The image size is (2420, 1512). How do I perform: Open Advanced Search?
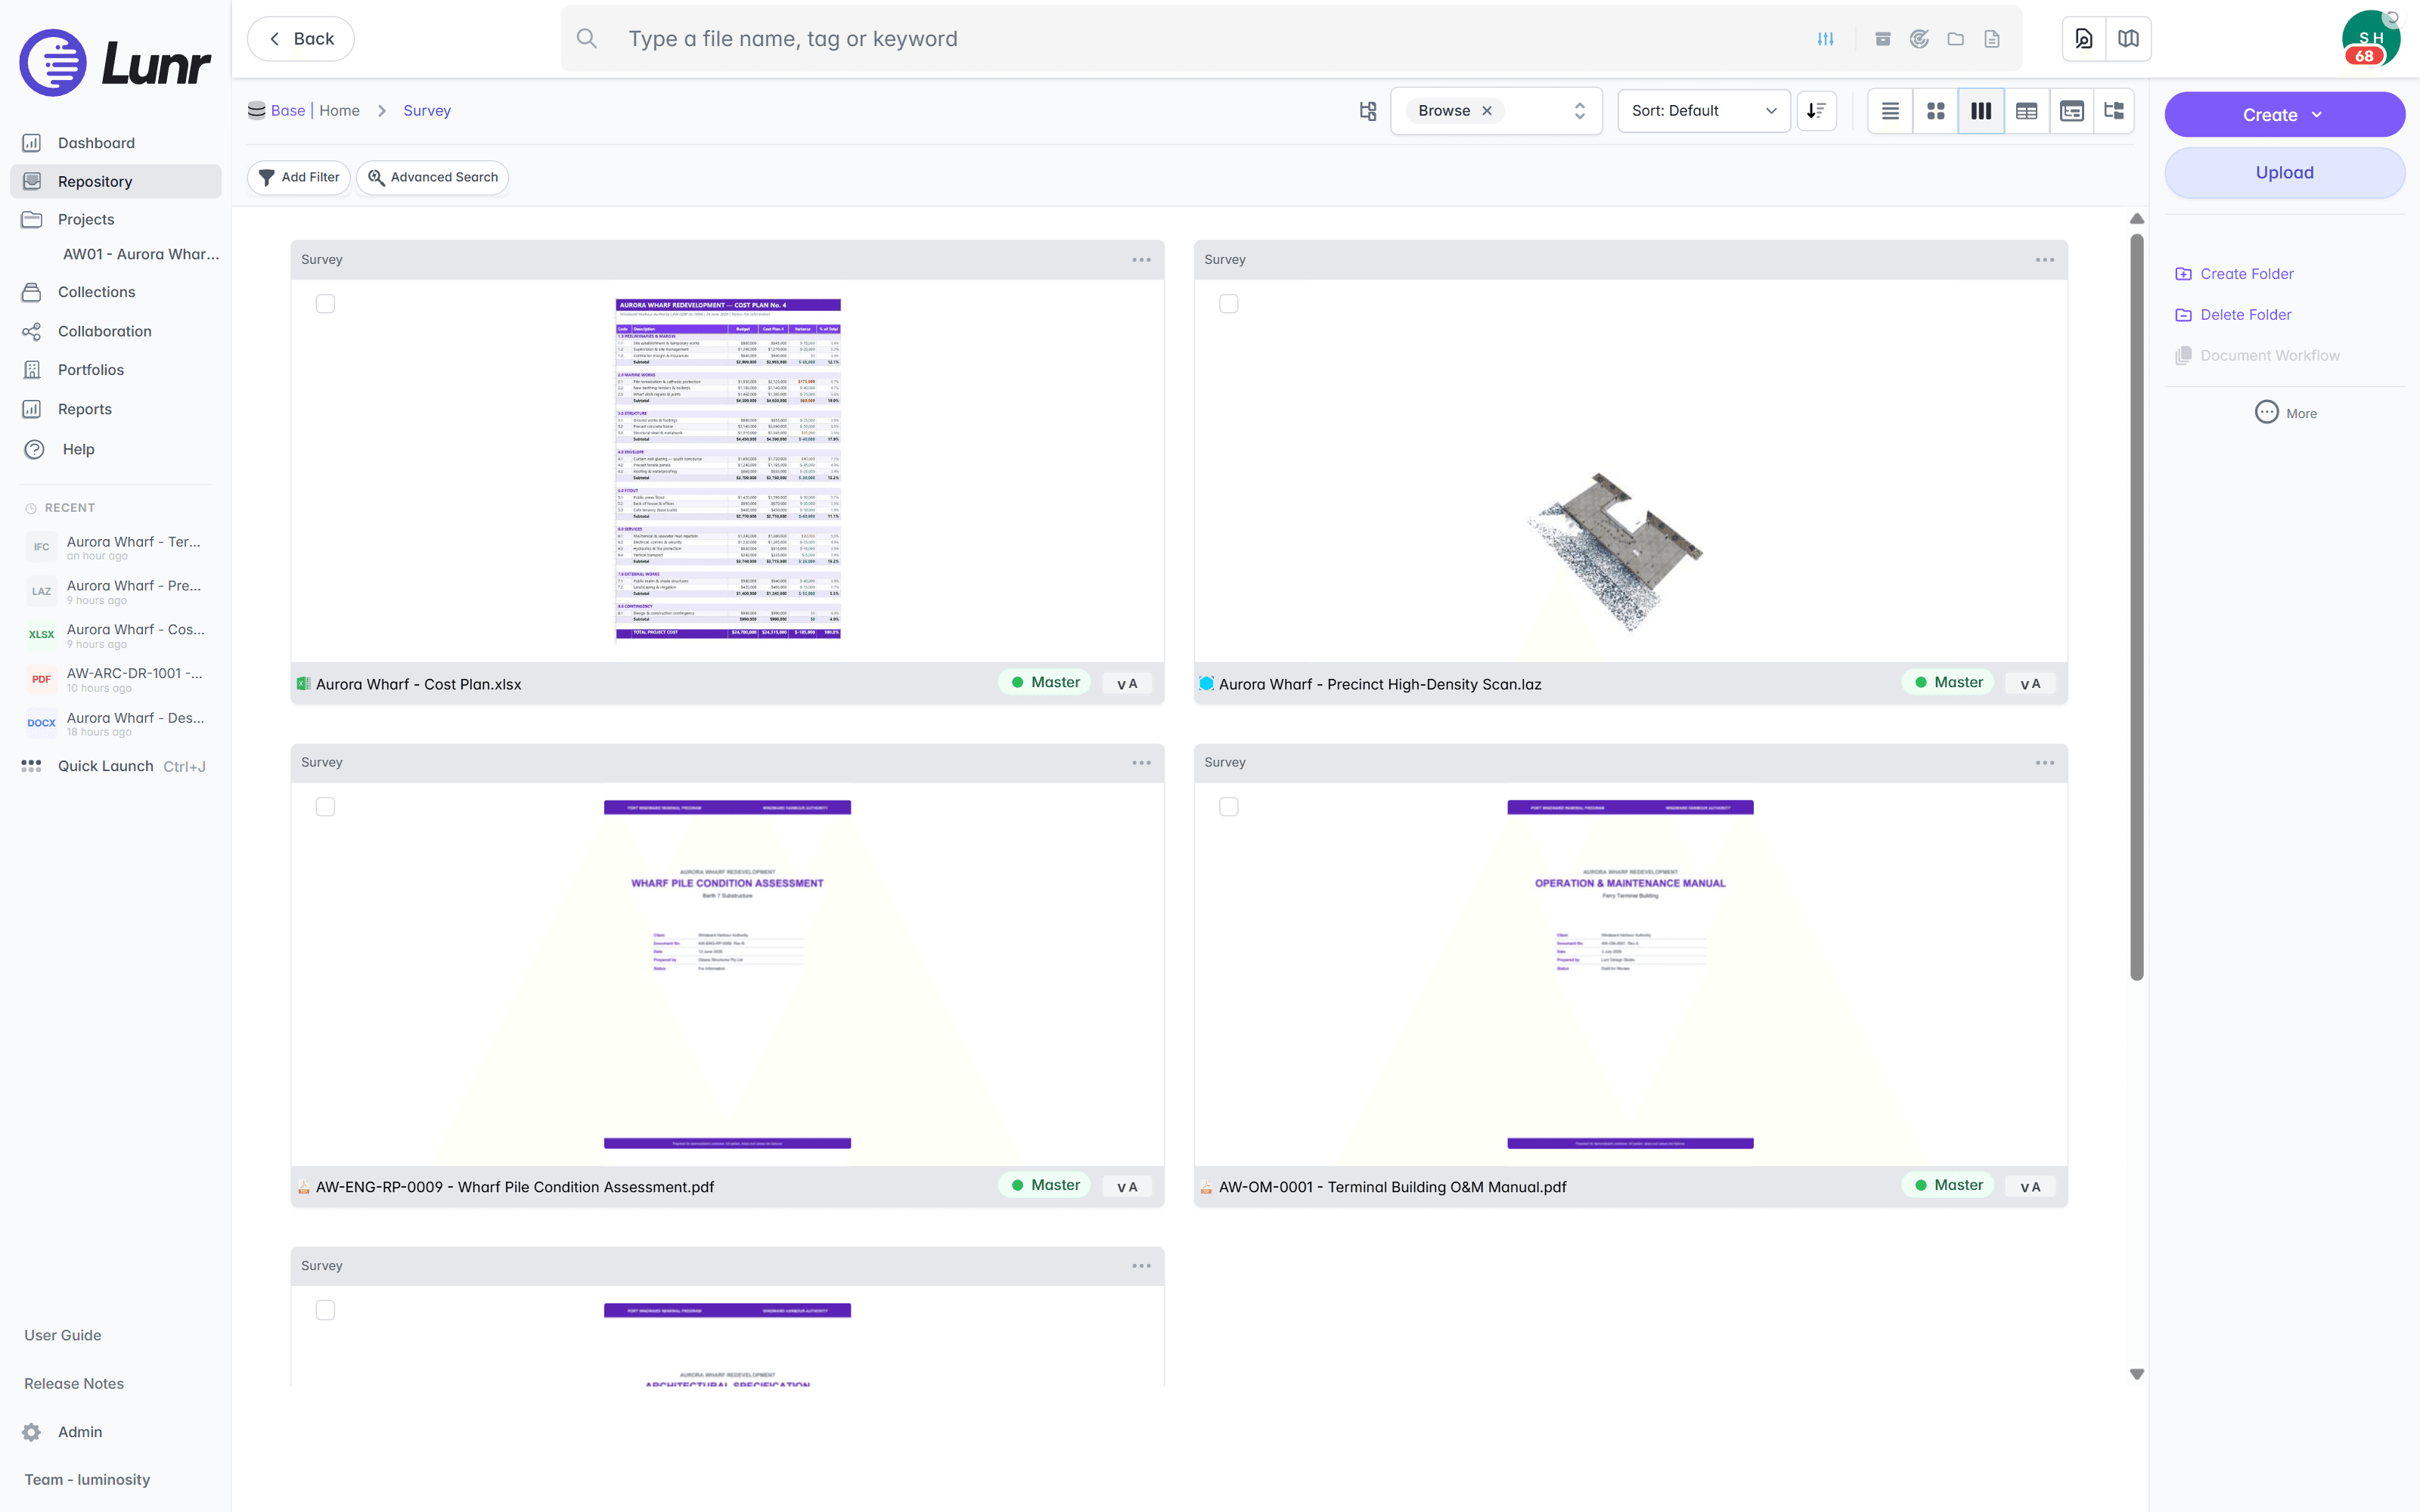[x=433, y=177]
